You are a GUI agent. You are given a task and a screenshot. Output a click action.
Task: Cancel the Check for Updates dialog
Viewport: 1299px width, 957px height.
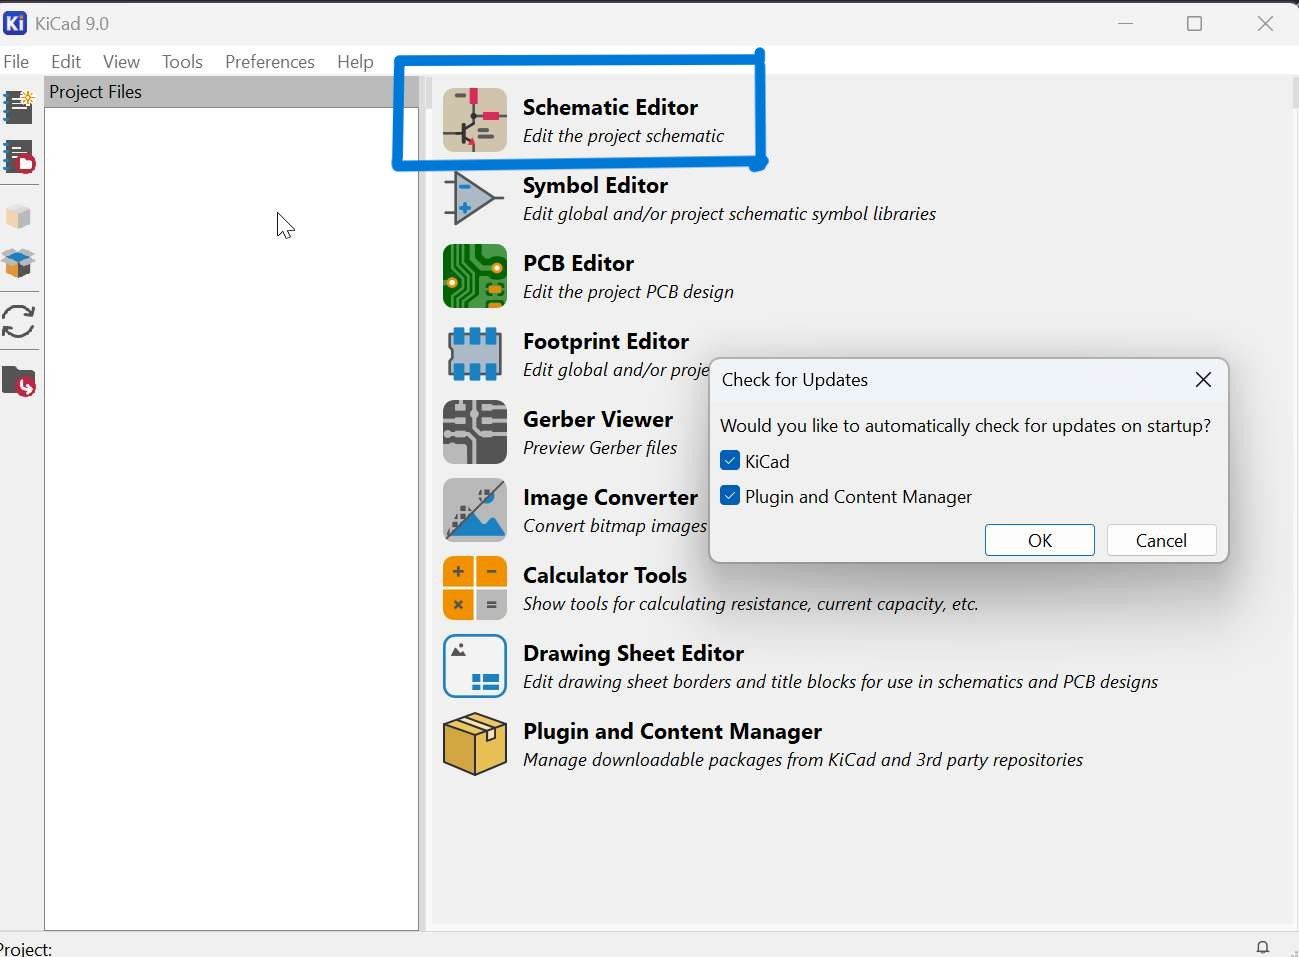(x=1161, y=540)
